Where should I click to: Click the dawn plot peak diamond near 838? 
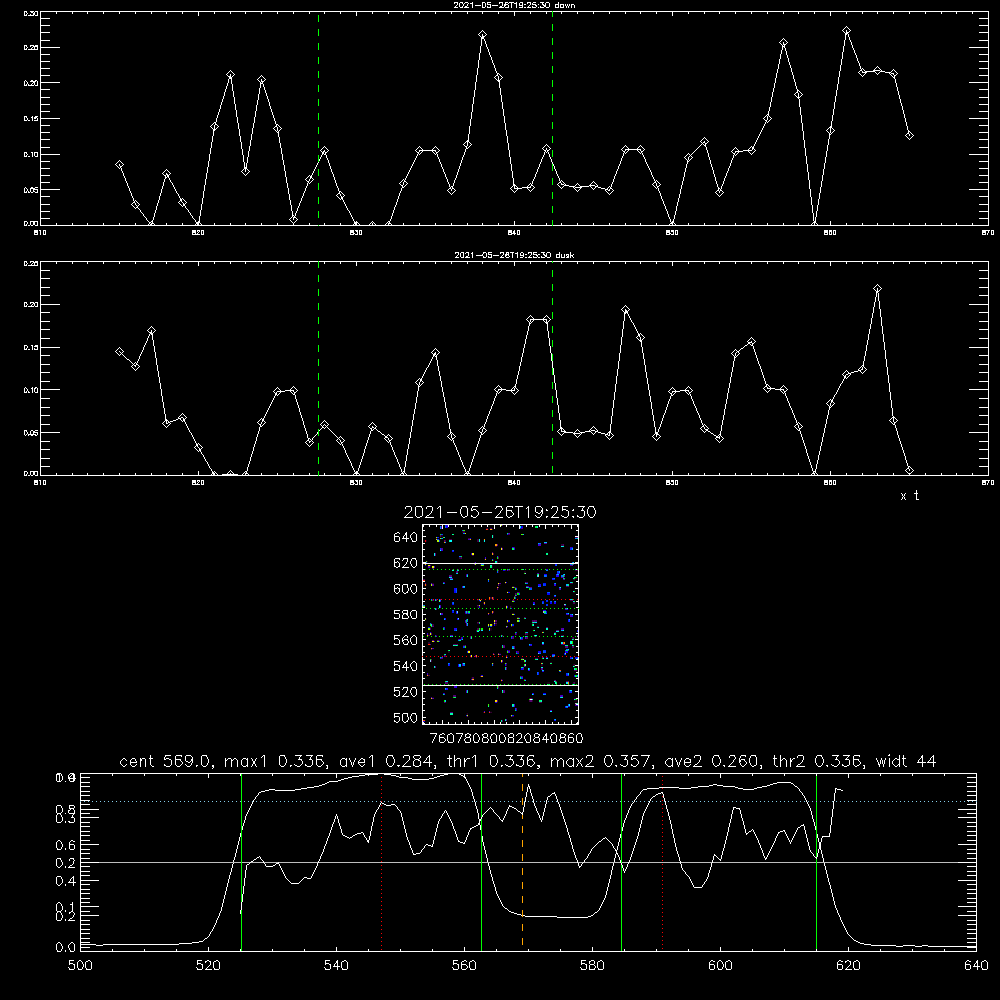pos(483,35)
